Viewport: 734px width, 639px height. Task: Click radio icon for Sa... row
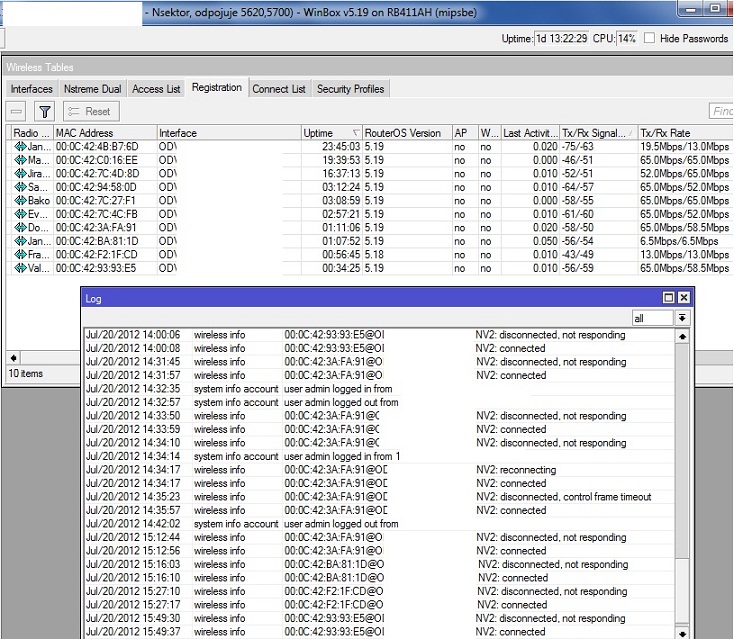click(x=20, y=187)
